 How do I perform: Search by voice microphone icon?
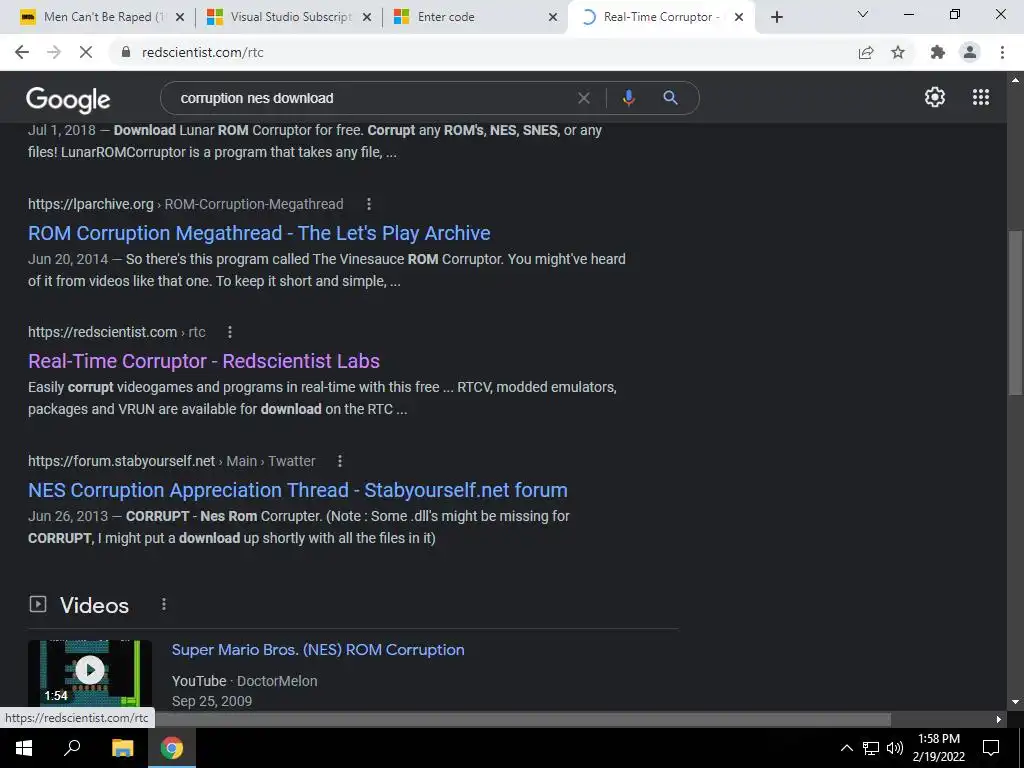(x=628, y=98)
